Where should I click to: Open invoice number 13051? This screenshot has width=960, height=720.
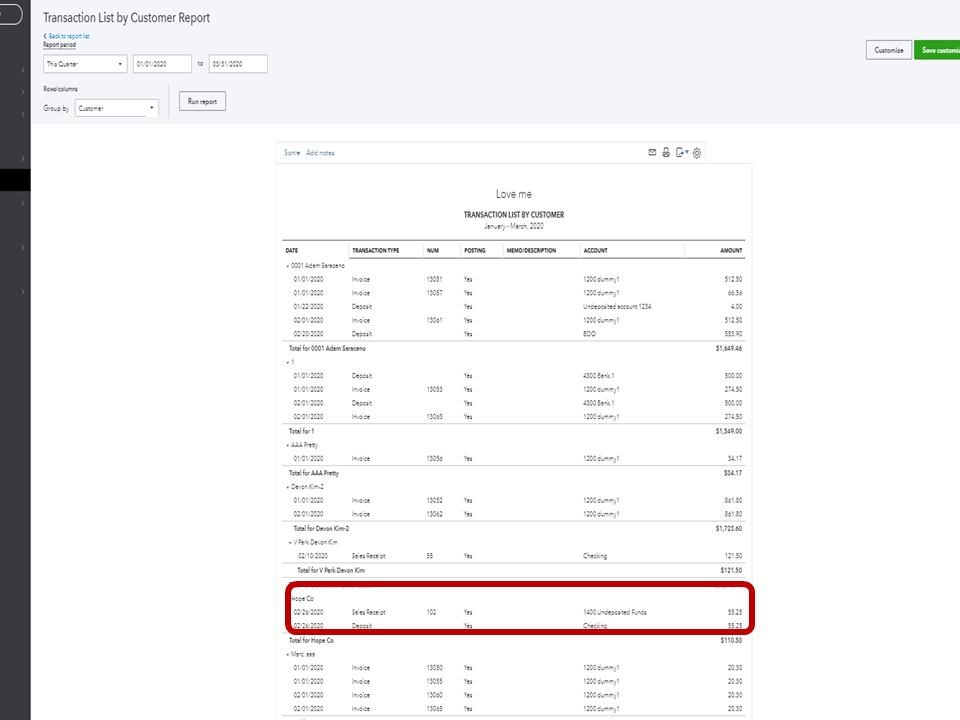pos(435,279)
